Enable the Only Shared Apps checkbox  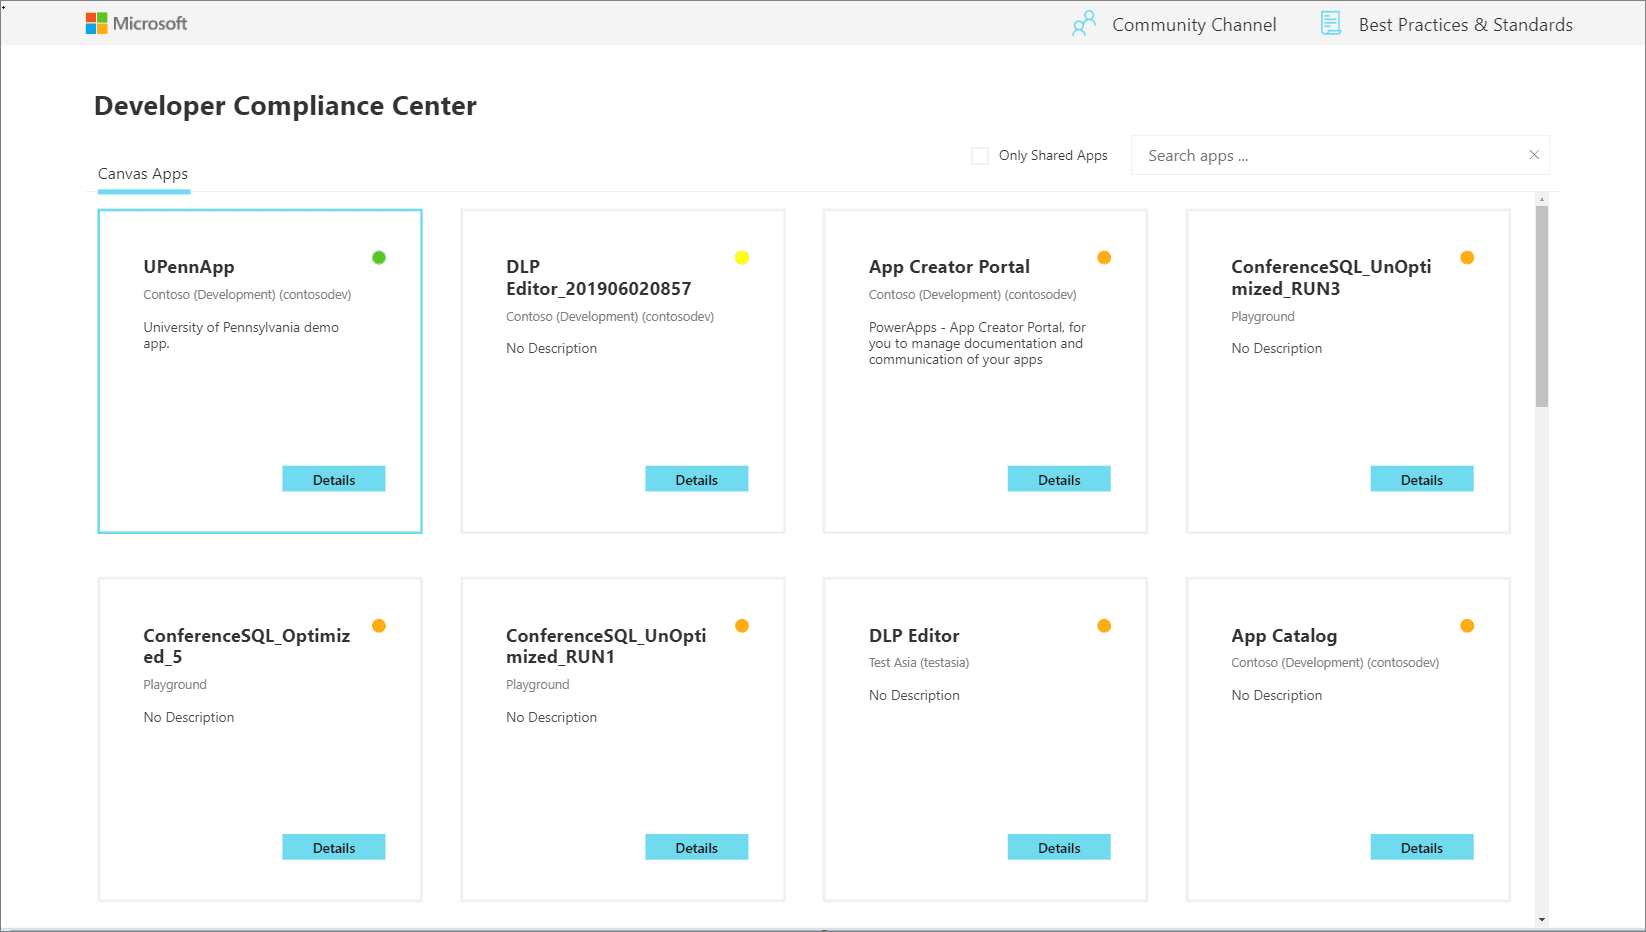980,156
